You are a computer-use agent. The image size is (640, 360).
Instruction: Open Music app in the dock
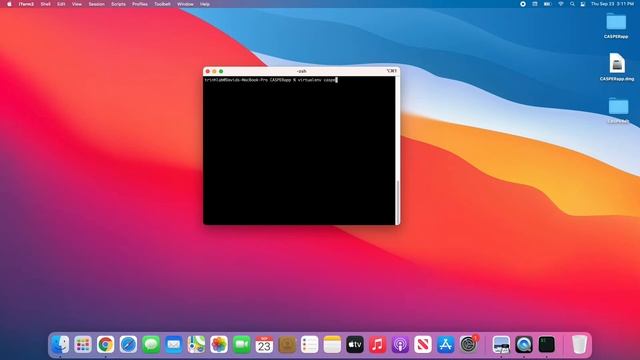(378, 344)
